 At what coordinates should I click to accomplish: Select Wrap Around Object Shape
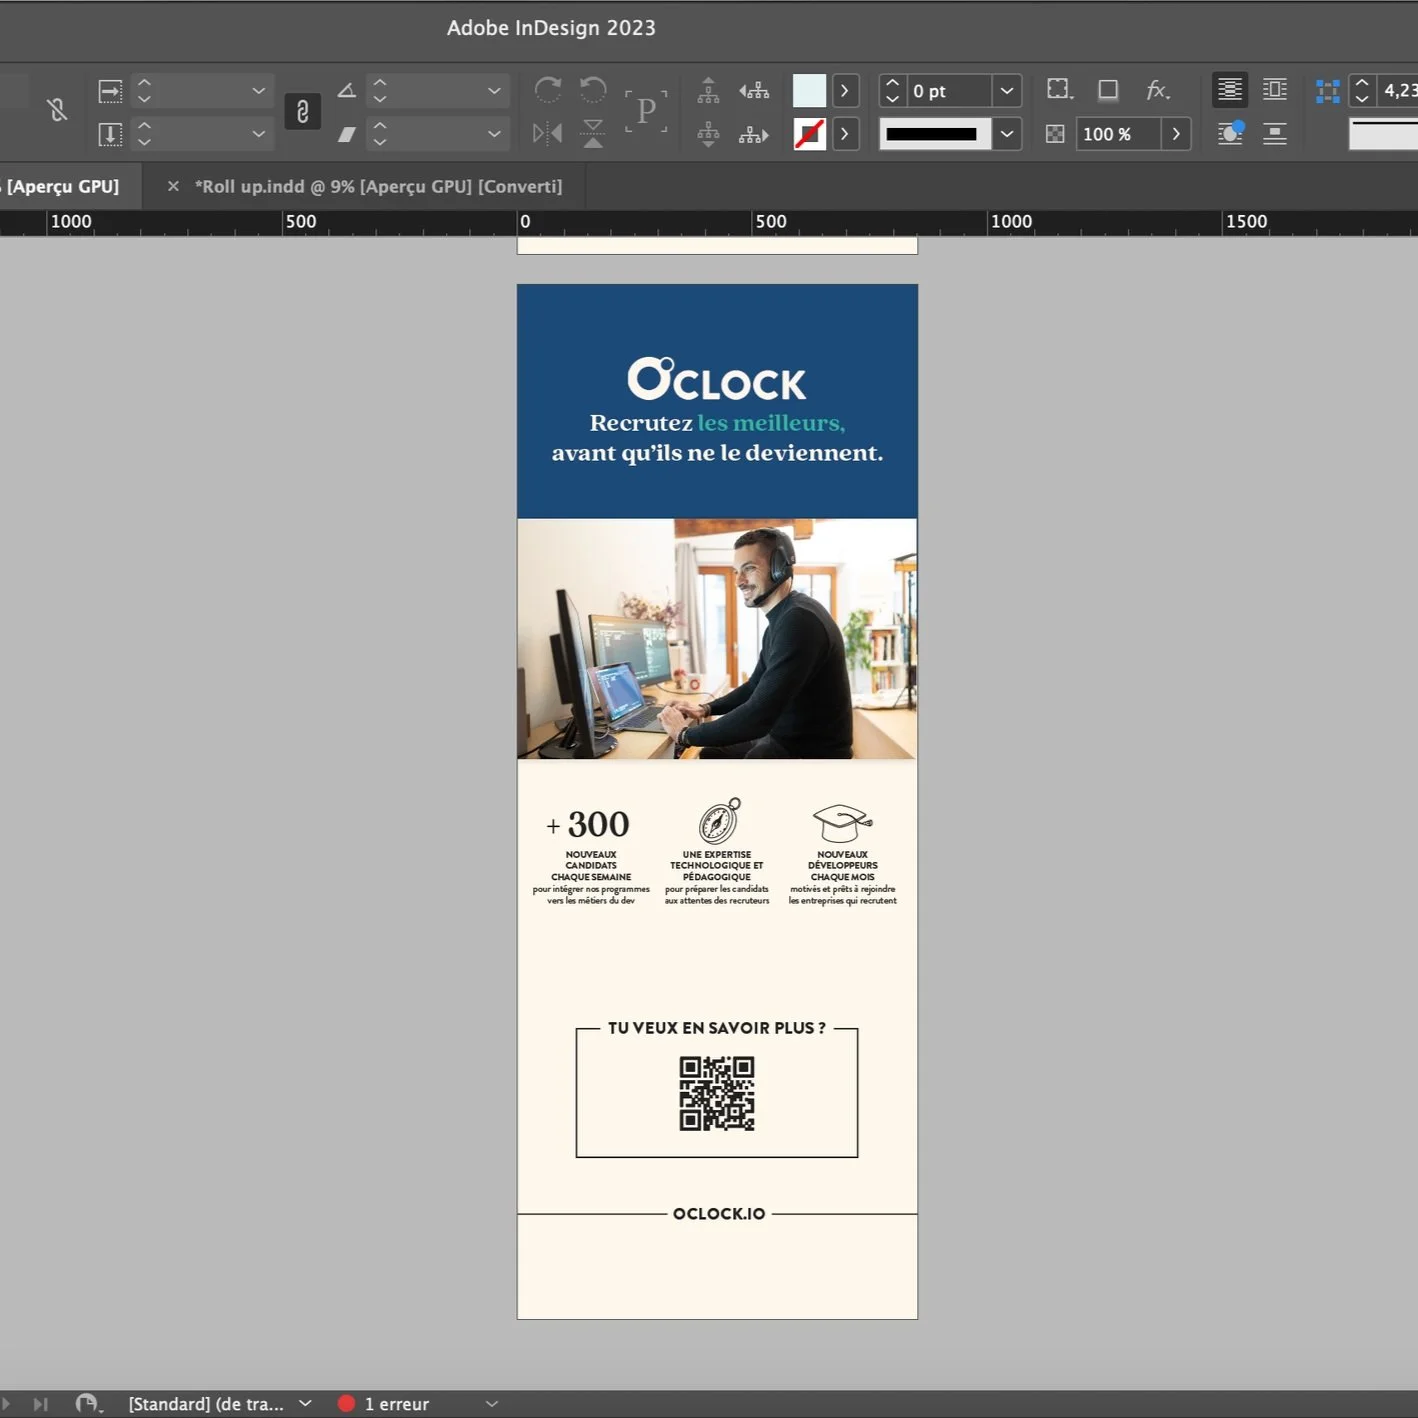point(1230,133)
